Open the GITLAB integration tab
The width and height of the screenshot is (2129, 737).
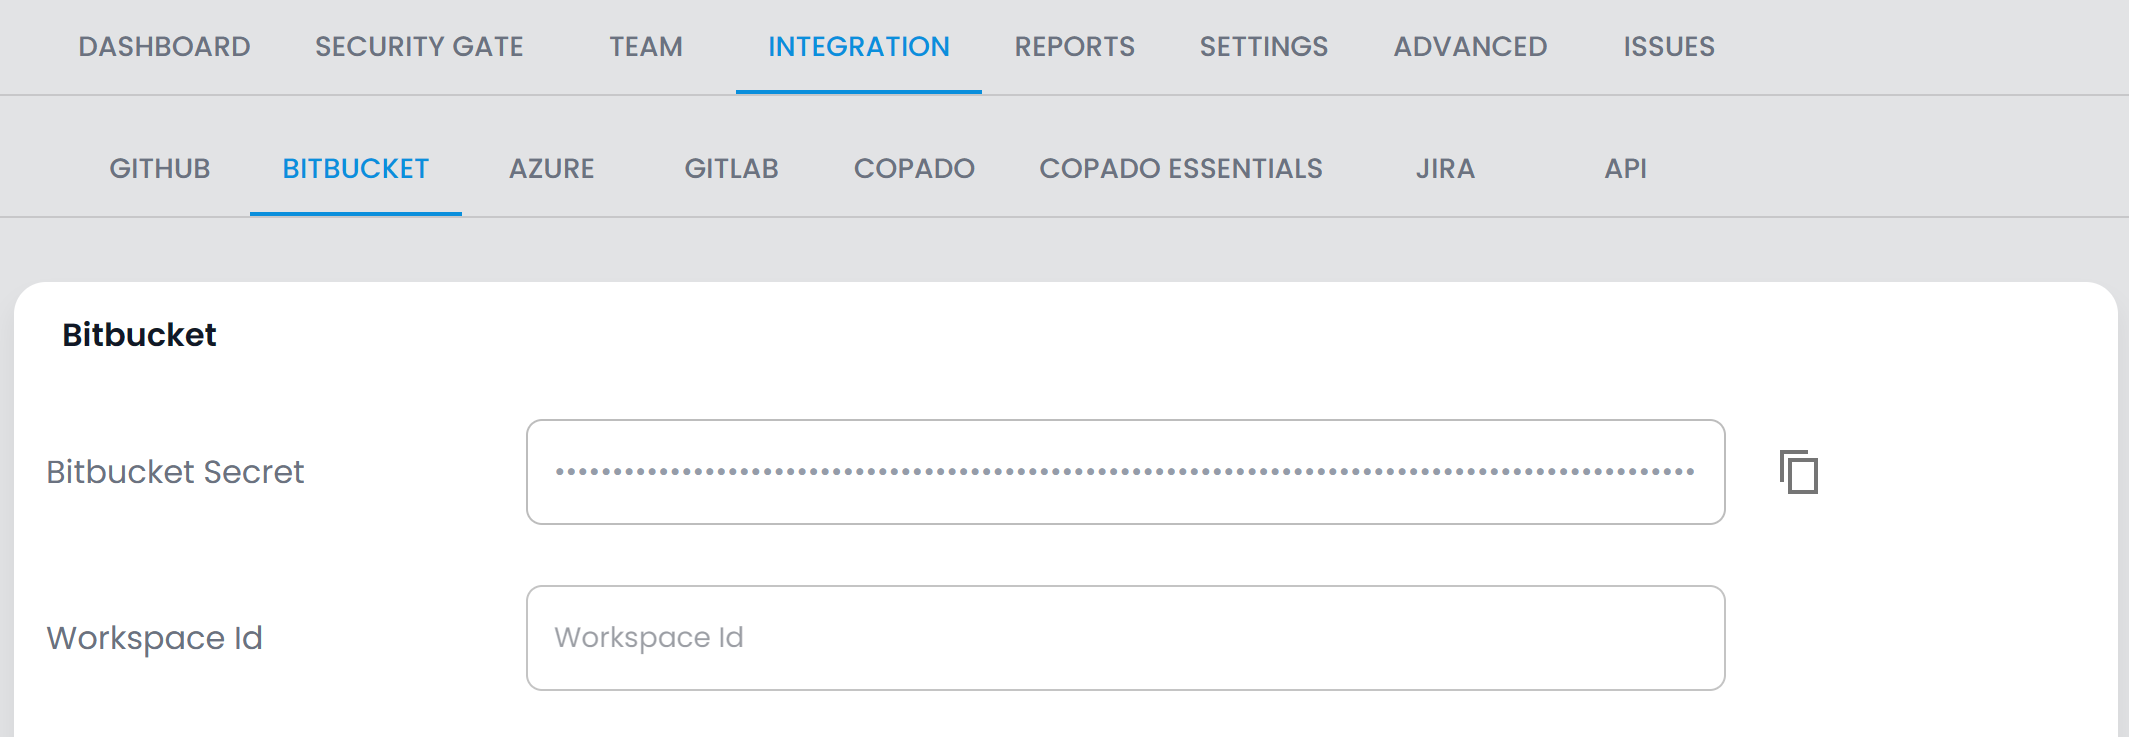731,168
